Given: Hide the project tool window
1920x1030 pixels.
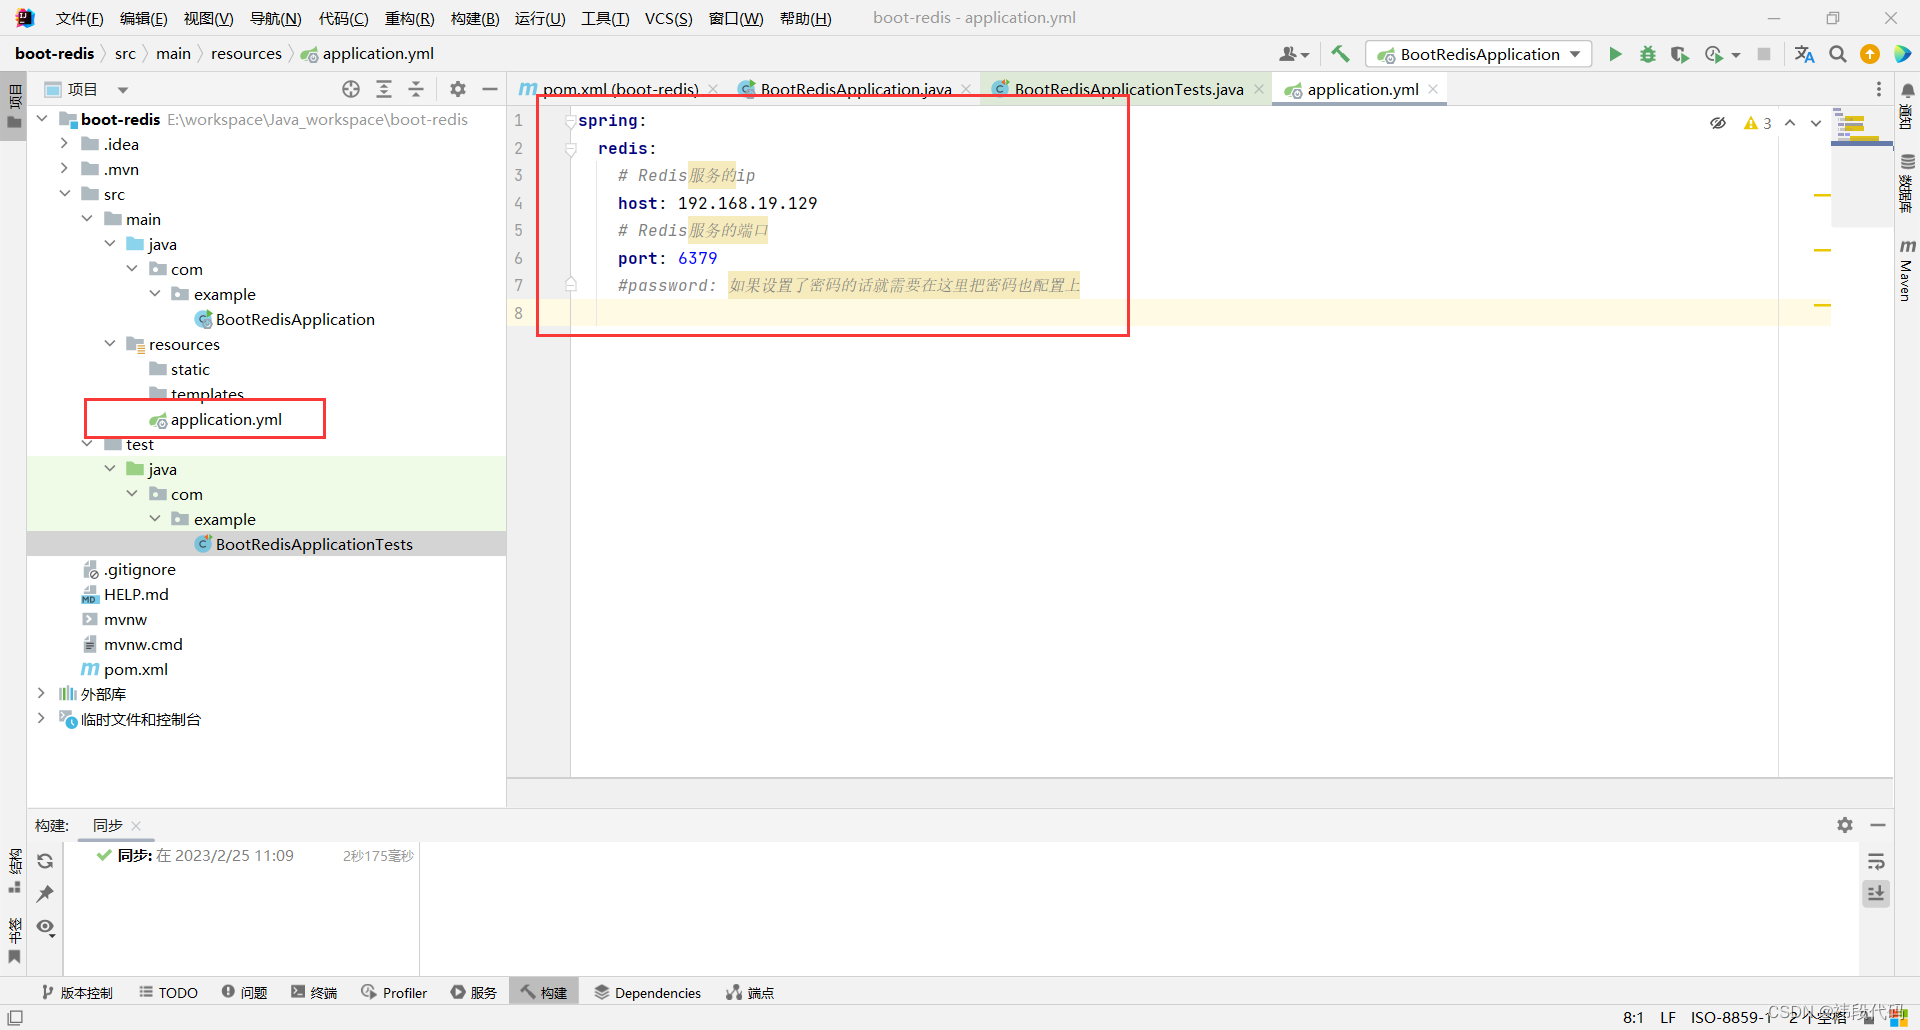Looking at the screenshot, I should point(490,89).
